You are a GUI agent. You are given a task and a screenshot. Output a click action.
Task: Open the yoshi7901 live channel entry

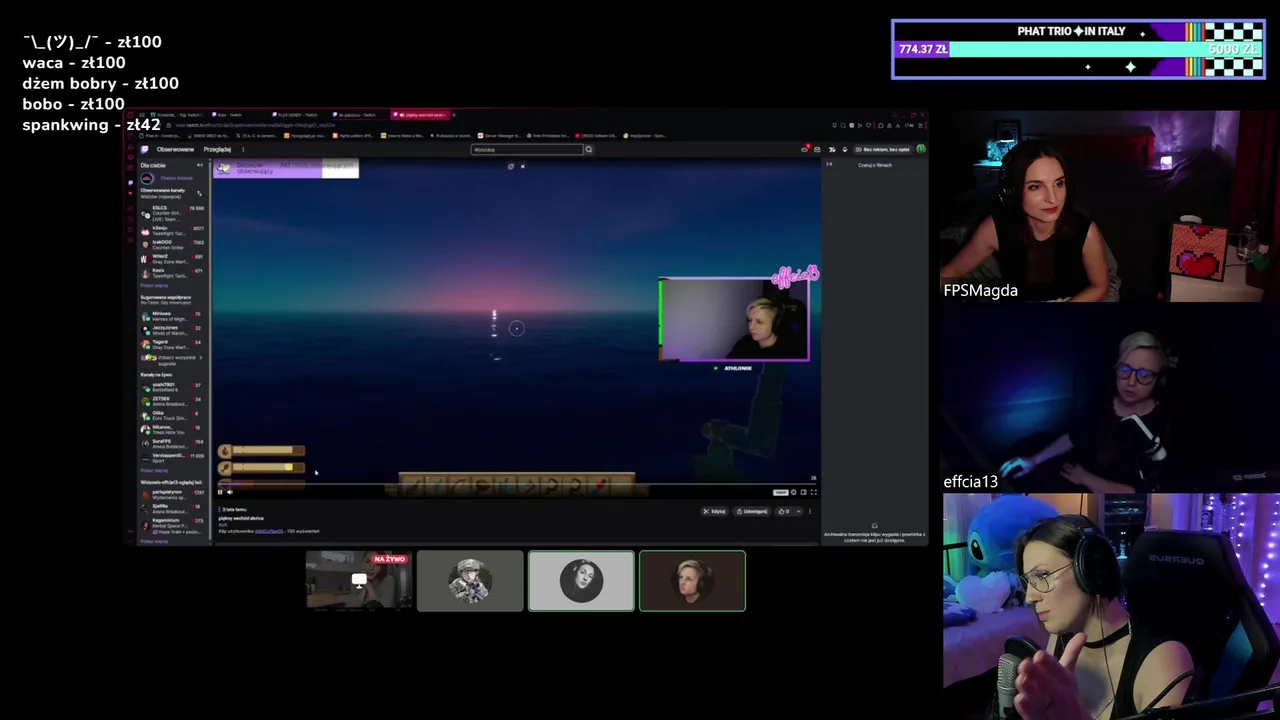click(172, 387)
